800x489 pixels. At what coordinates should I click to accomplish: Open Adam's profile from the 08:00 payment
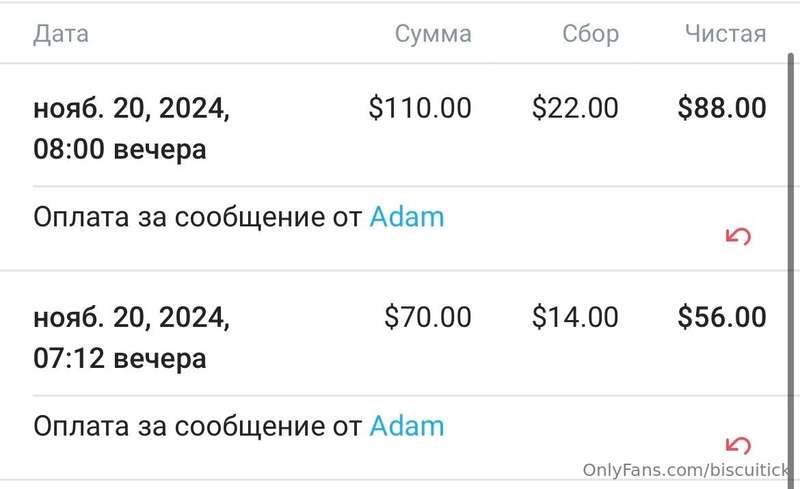point(407,216)
